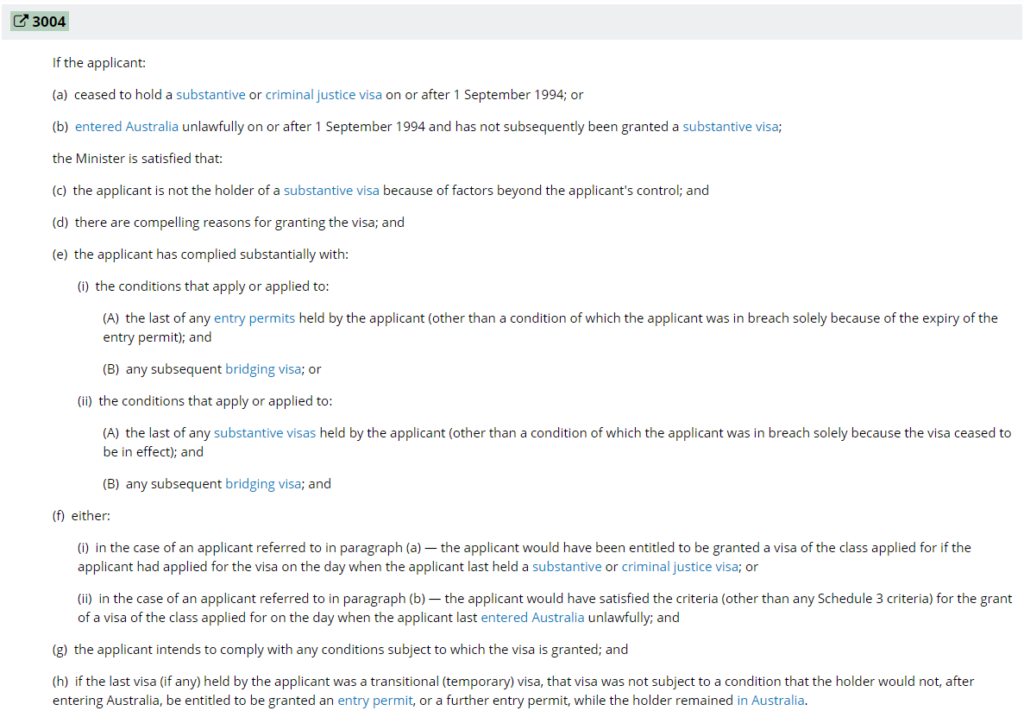Click the 'If the applicant:' opening text
Screen dimensions: 1024x717
99,63
